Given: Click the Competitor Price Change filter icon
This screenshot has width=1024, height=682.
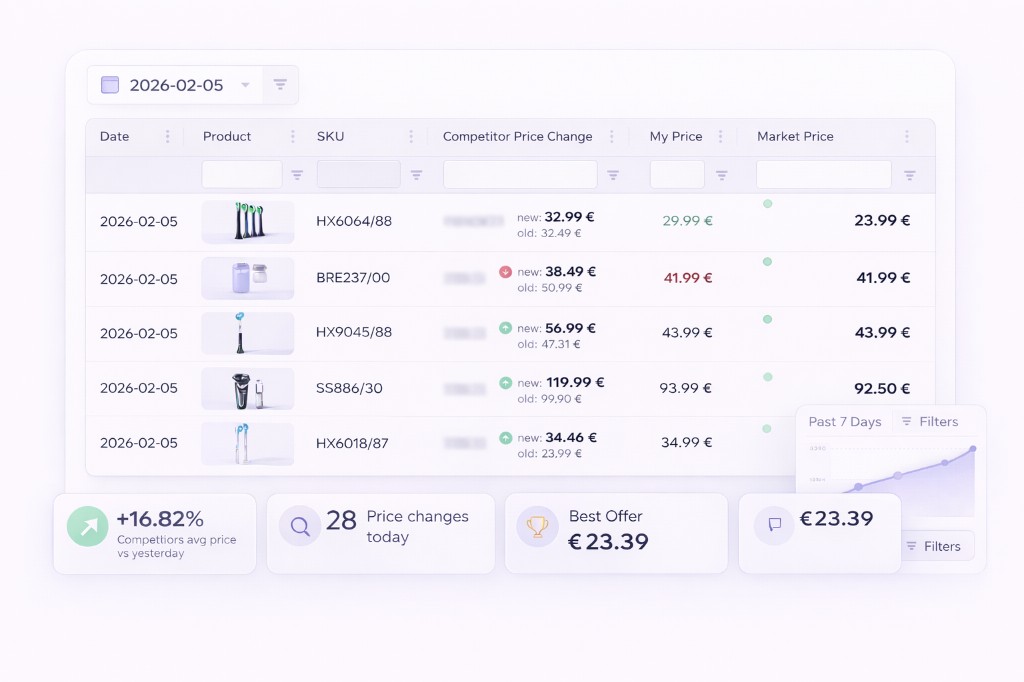Looking at the screenshot, I should coord(613,175).
